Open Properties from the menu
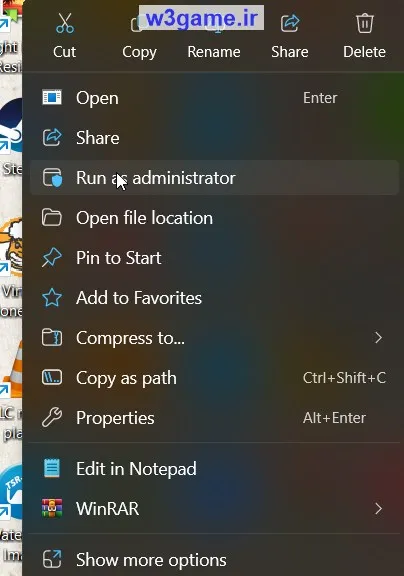This screenshot has width=404, height=576. [214, 418]
